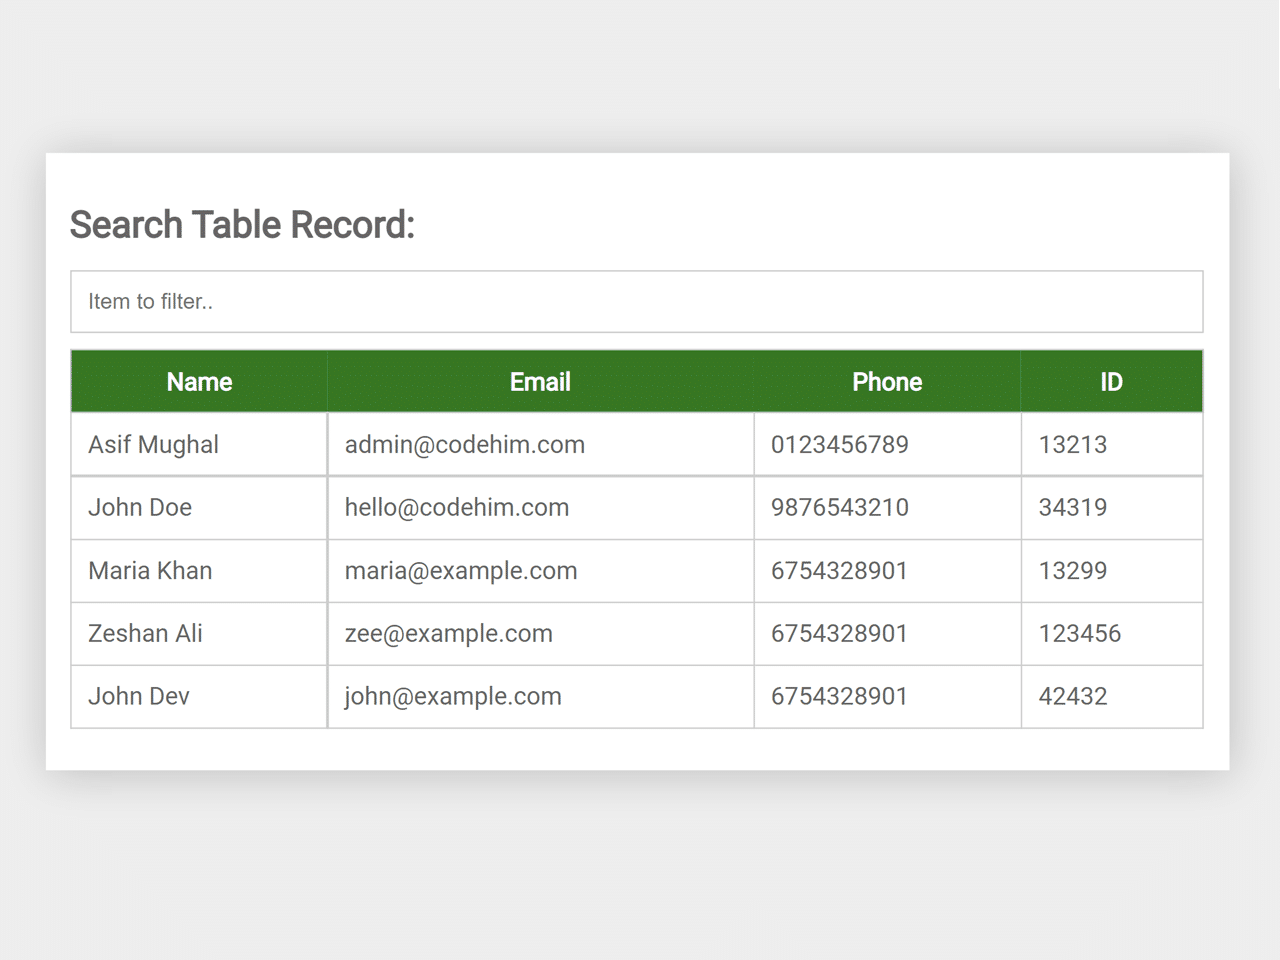Click the Name column header
Screen dimensions: 1280x960
point(198,381)
